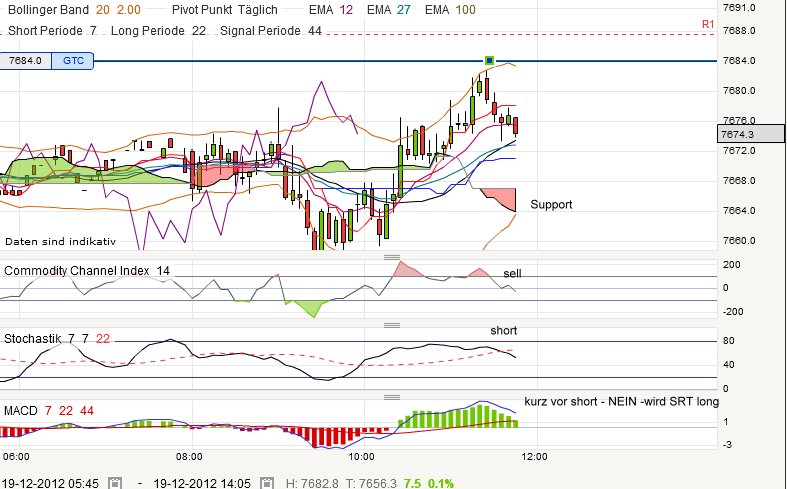Click the current price tag 7674.3
The width and height of the screenshot is (787, 489).
[x=751, y=134]
